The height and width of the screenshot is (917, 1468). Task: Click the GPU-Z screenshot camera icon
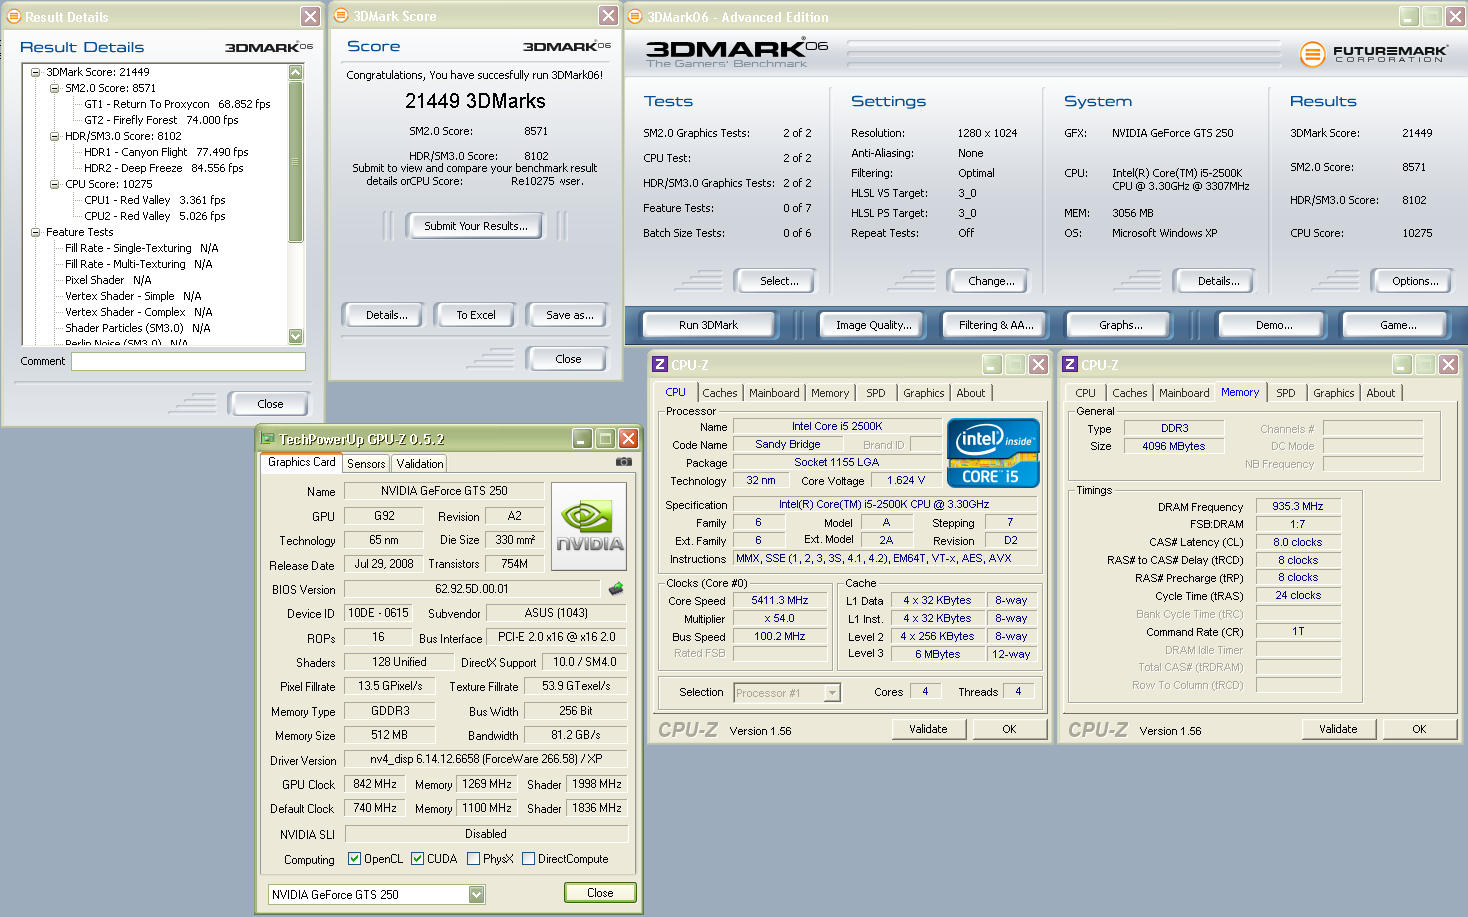coord(623,462)
